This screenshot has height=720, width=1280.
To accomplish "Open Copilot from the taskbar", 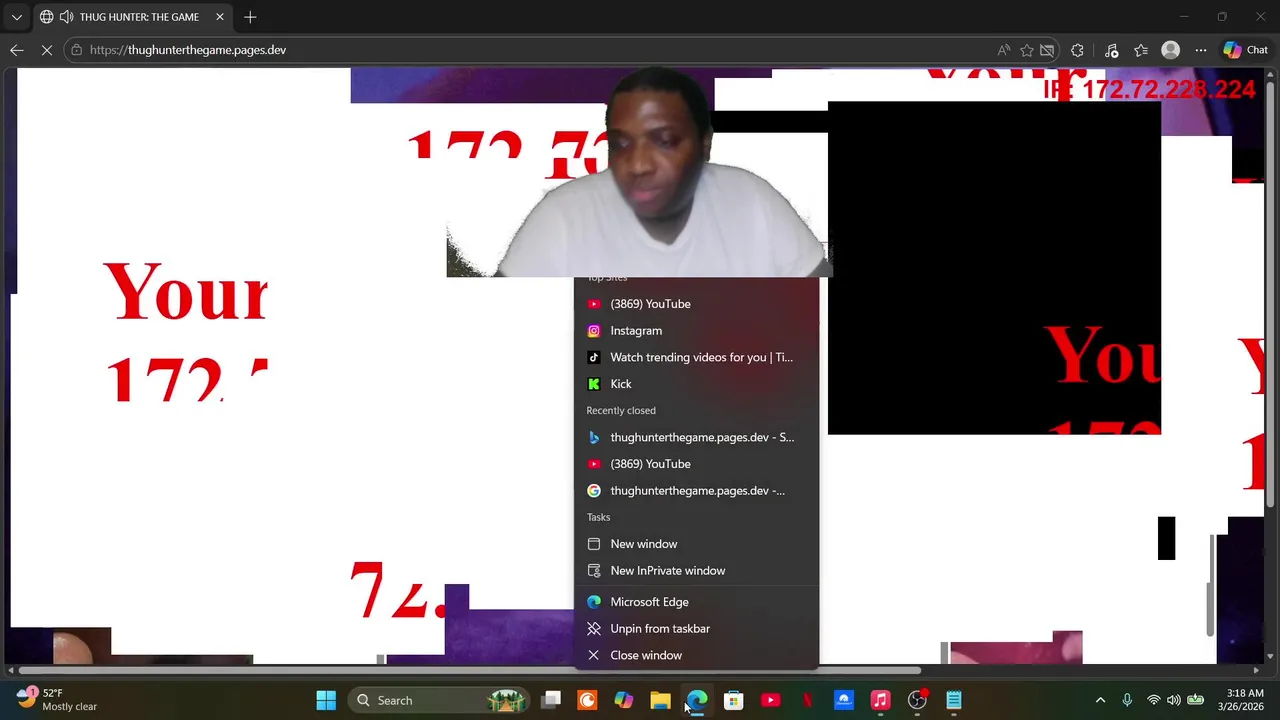I will point(624,700).
